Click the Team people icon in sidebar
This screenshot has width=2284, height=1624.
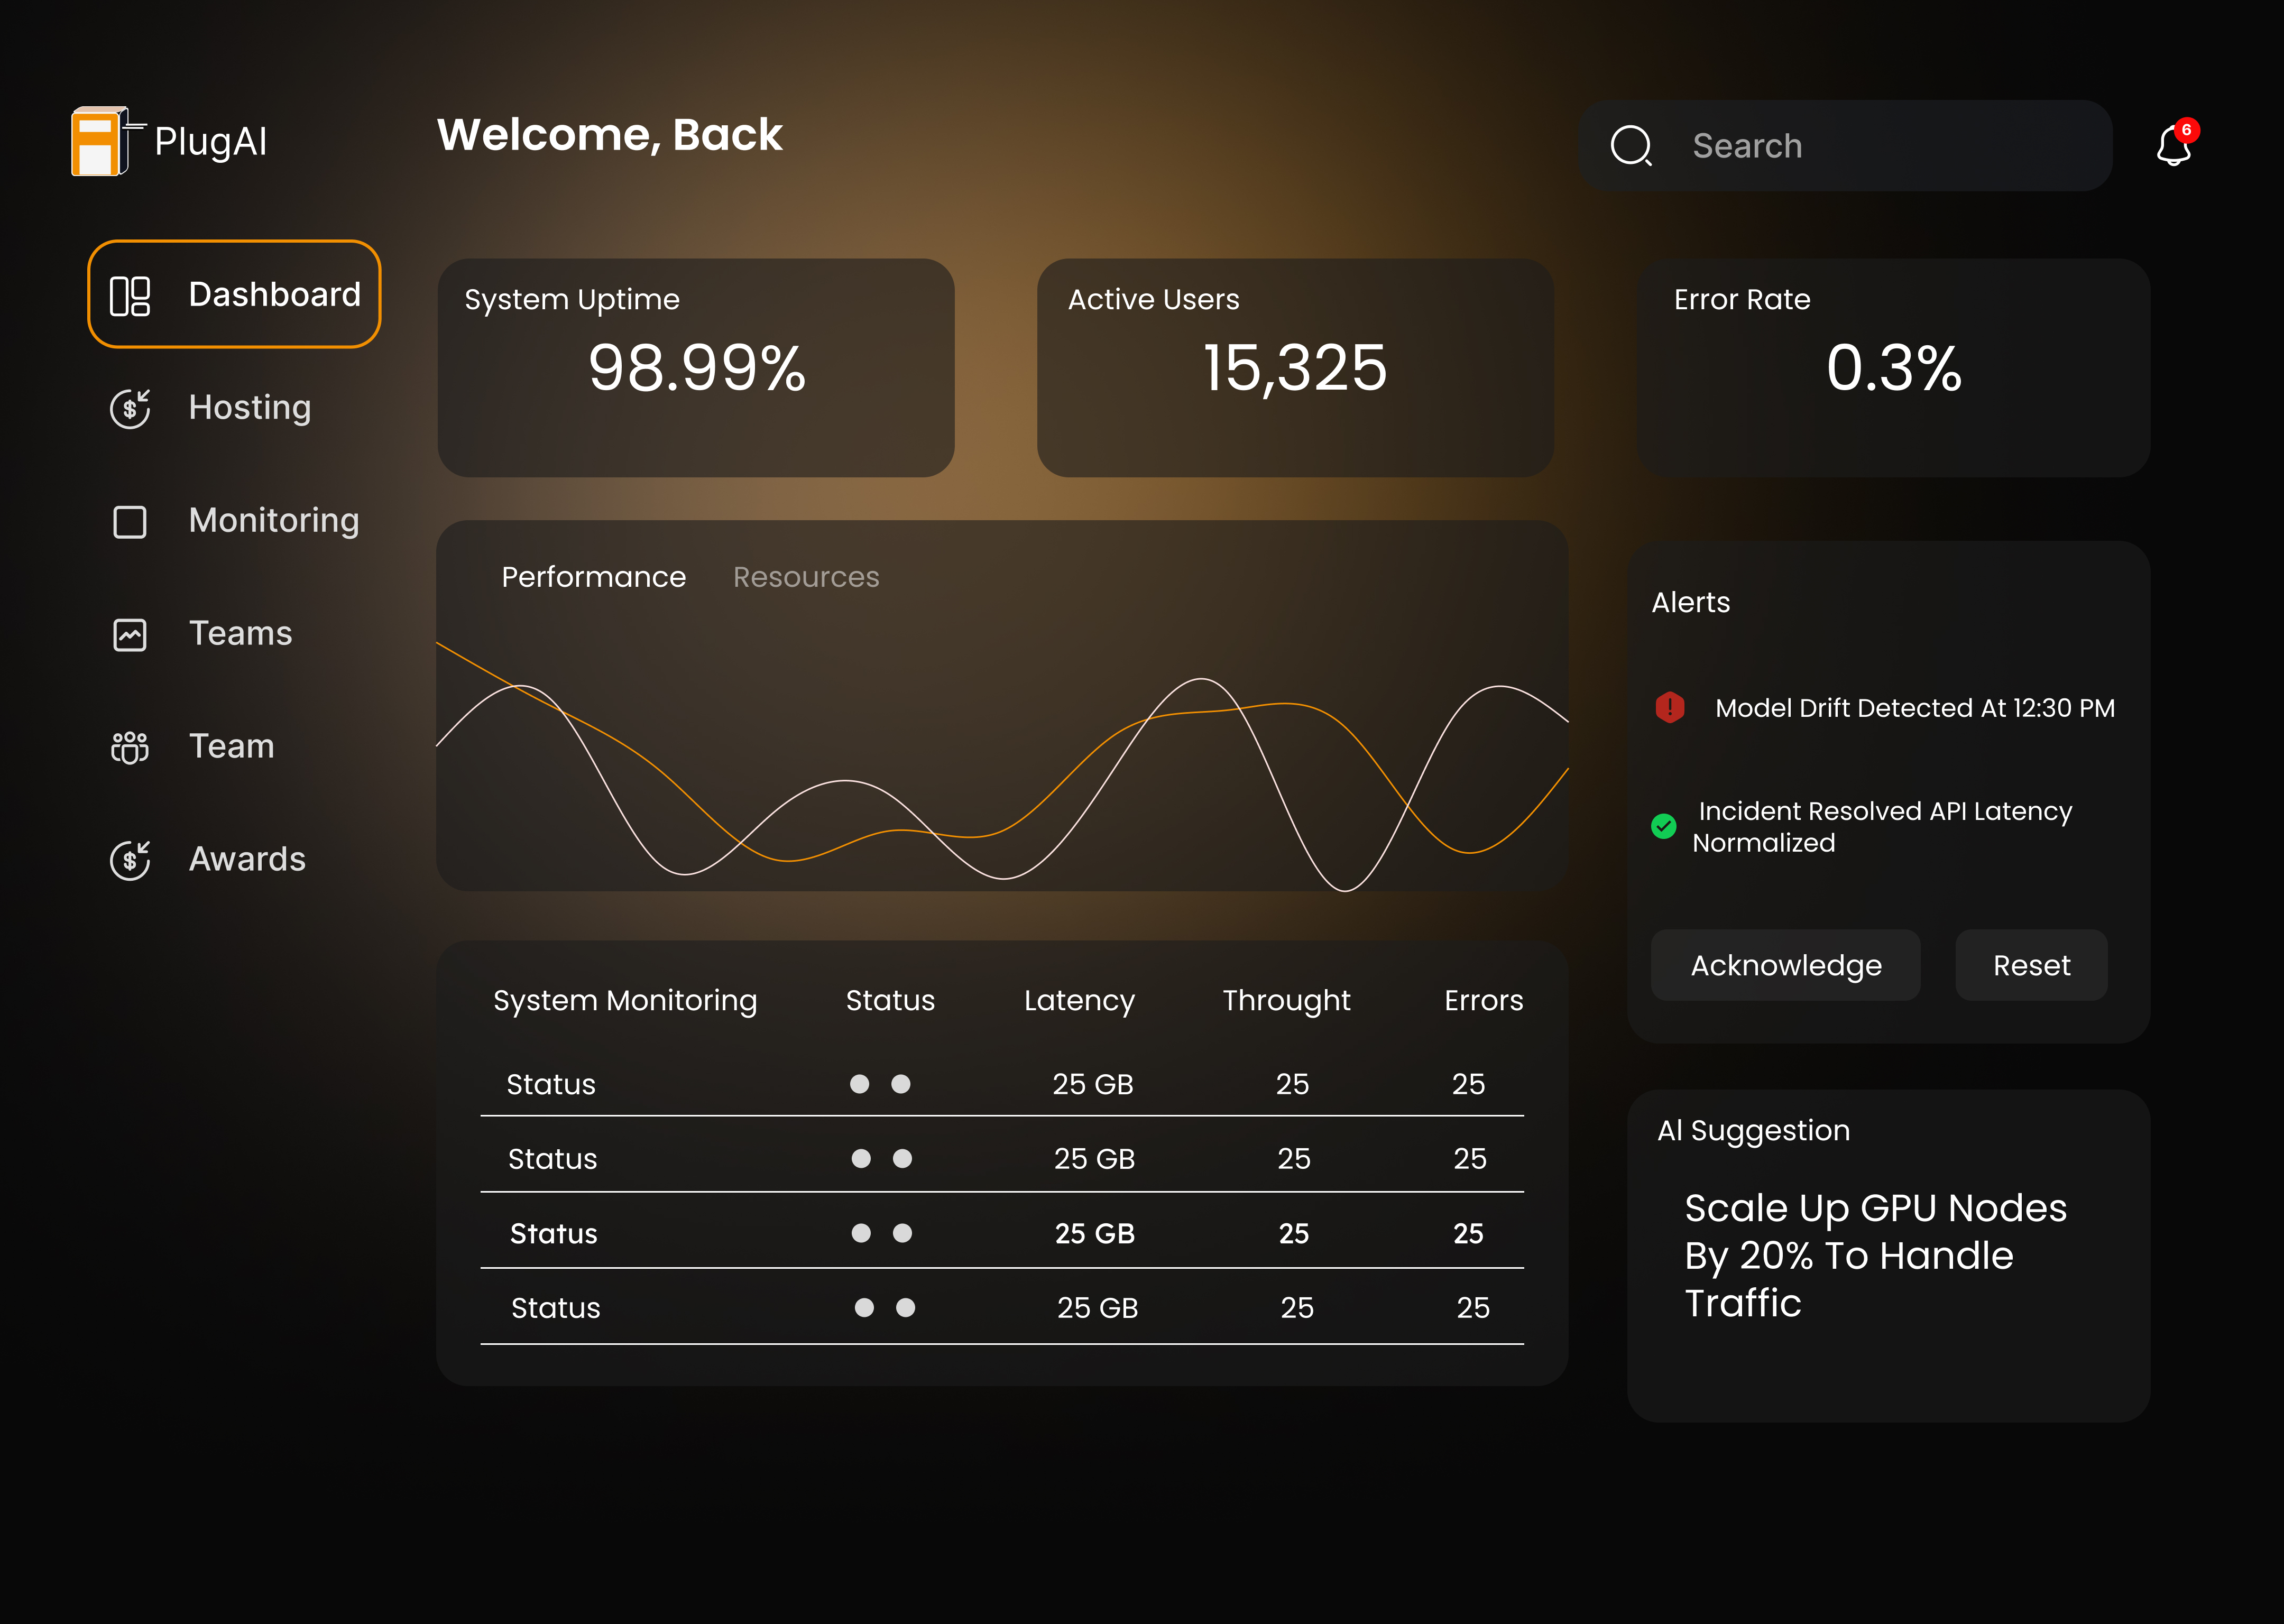130,747
